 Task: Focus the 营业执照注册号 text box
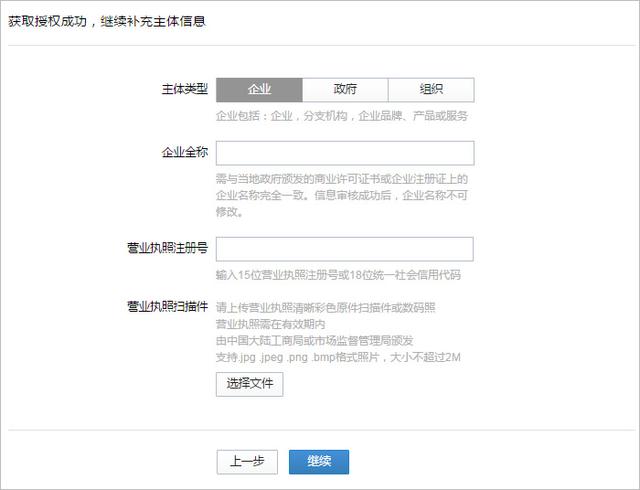(x=345, y=249)
